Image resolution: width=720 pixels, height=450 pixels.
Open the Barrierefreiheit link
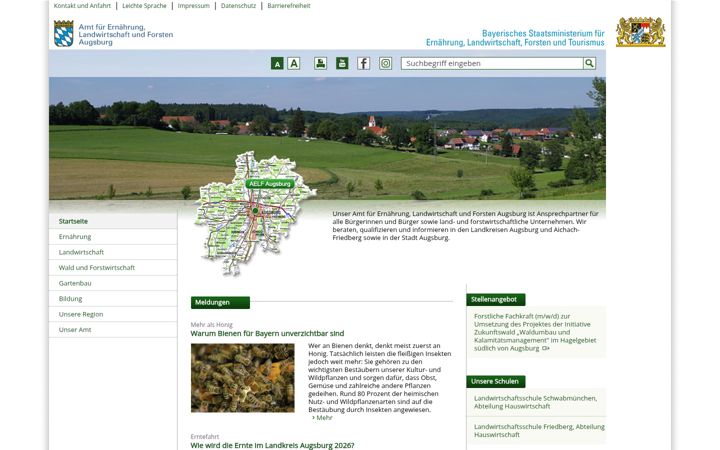289,6
